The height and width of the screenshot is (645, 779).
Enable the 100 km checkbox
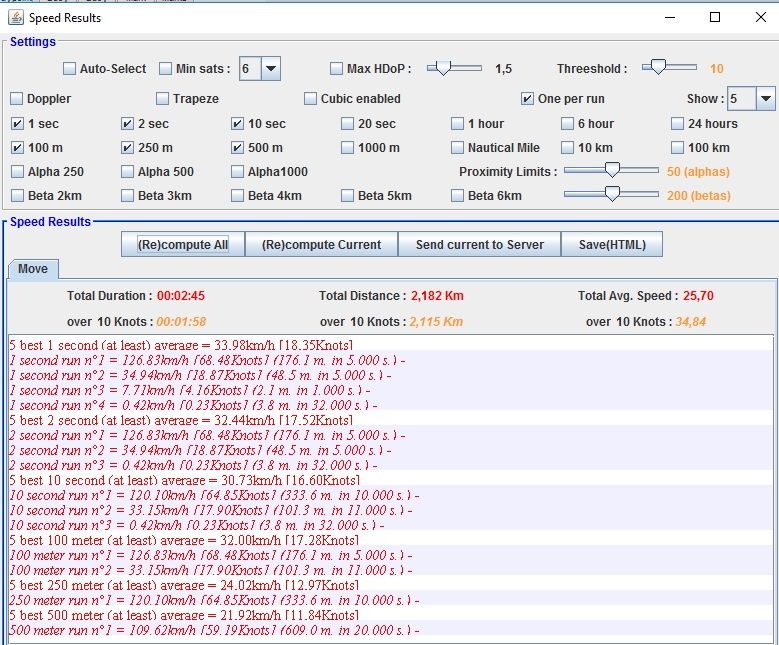[x=678, y=147]
